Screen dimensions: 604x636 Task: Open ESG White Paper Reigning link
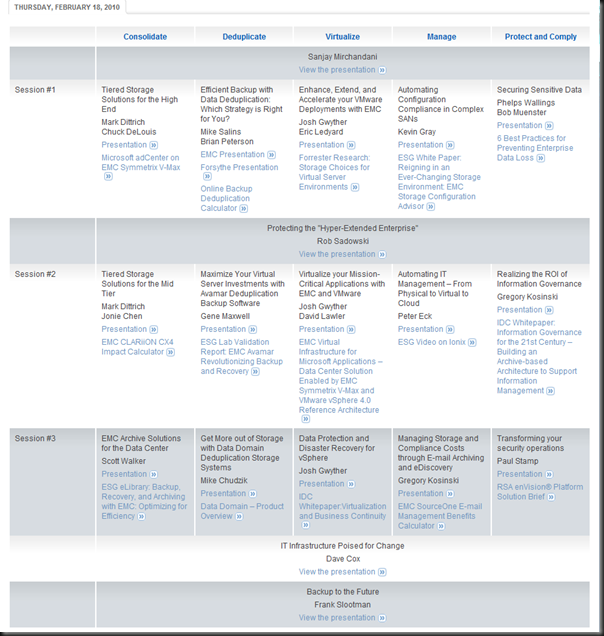[439, 182]
